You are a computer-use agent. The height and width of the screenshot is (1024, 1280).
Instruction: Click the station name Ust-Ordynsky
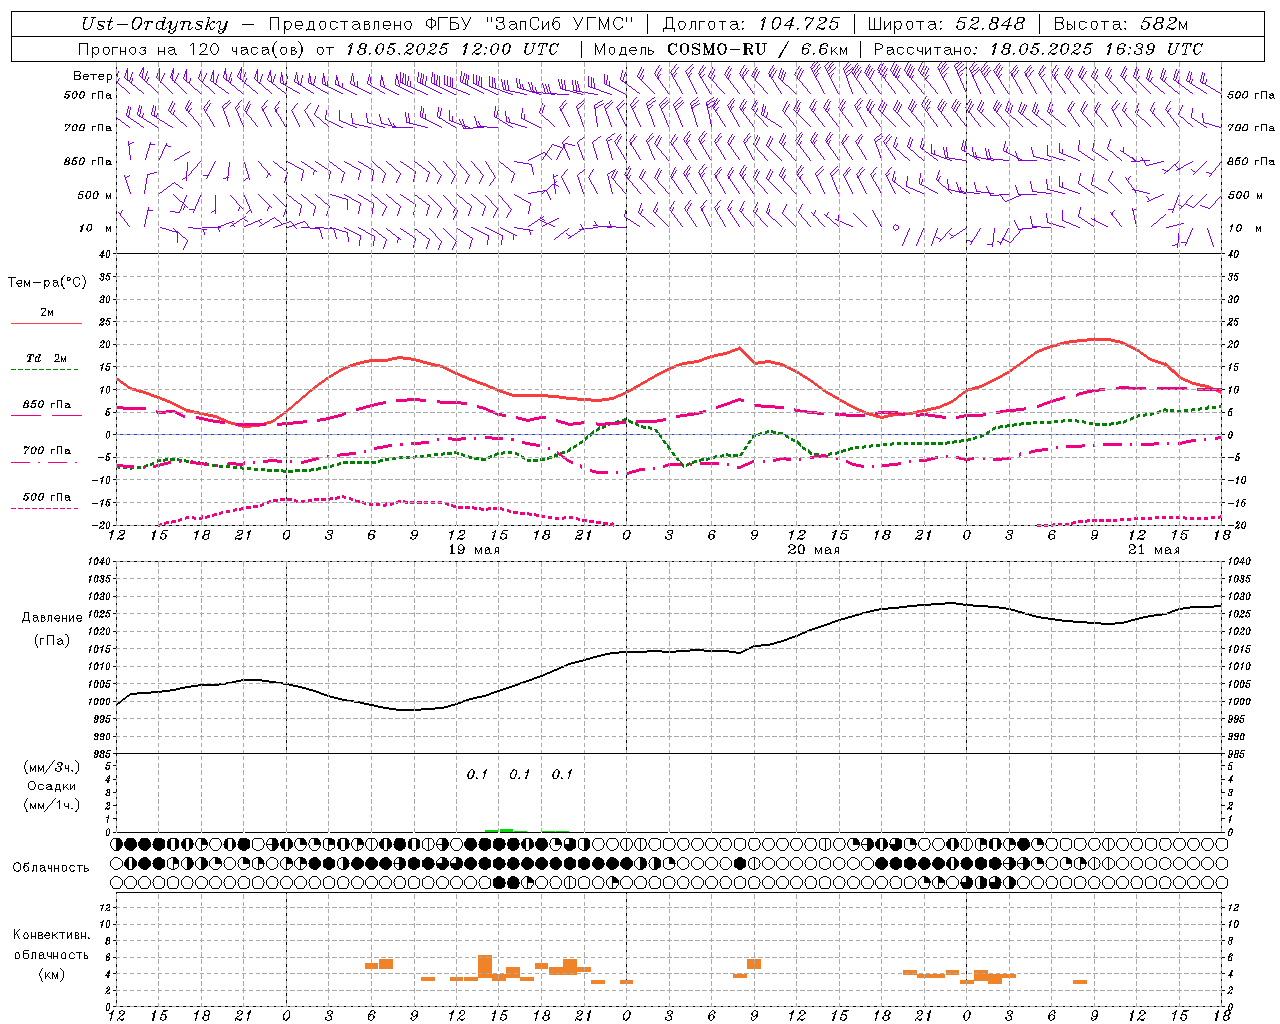coord(154,25)
